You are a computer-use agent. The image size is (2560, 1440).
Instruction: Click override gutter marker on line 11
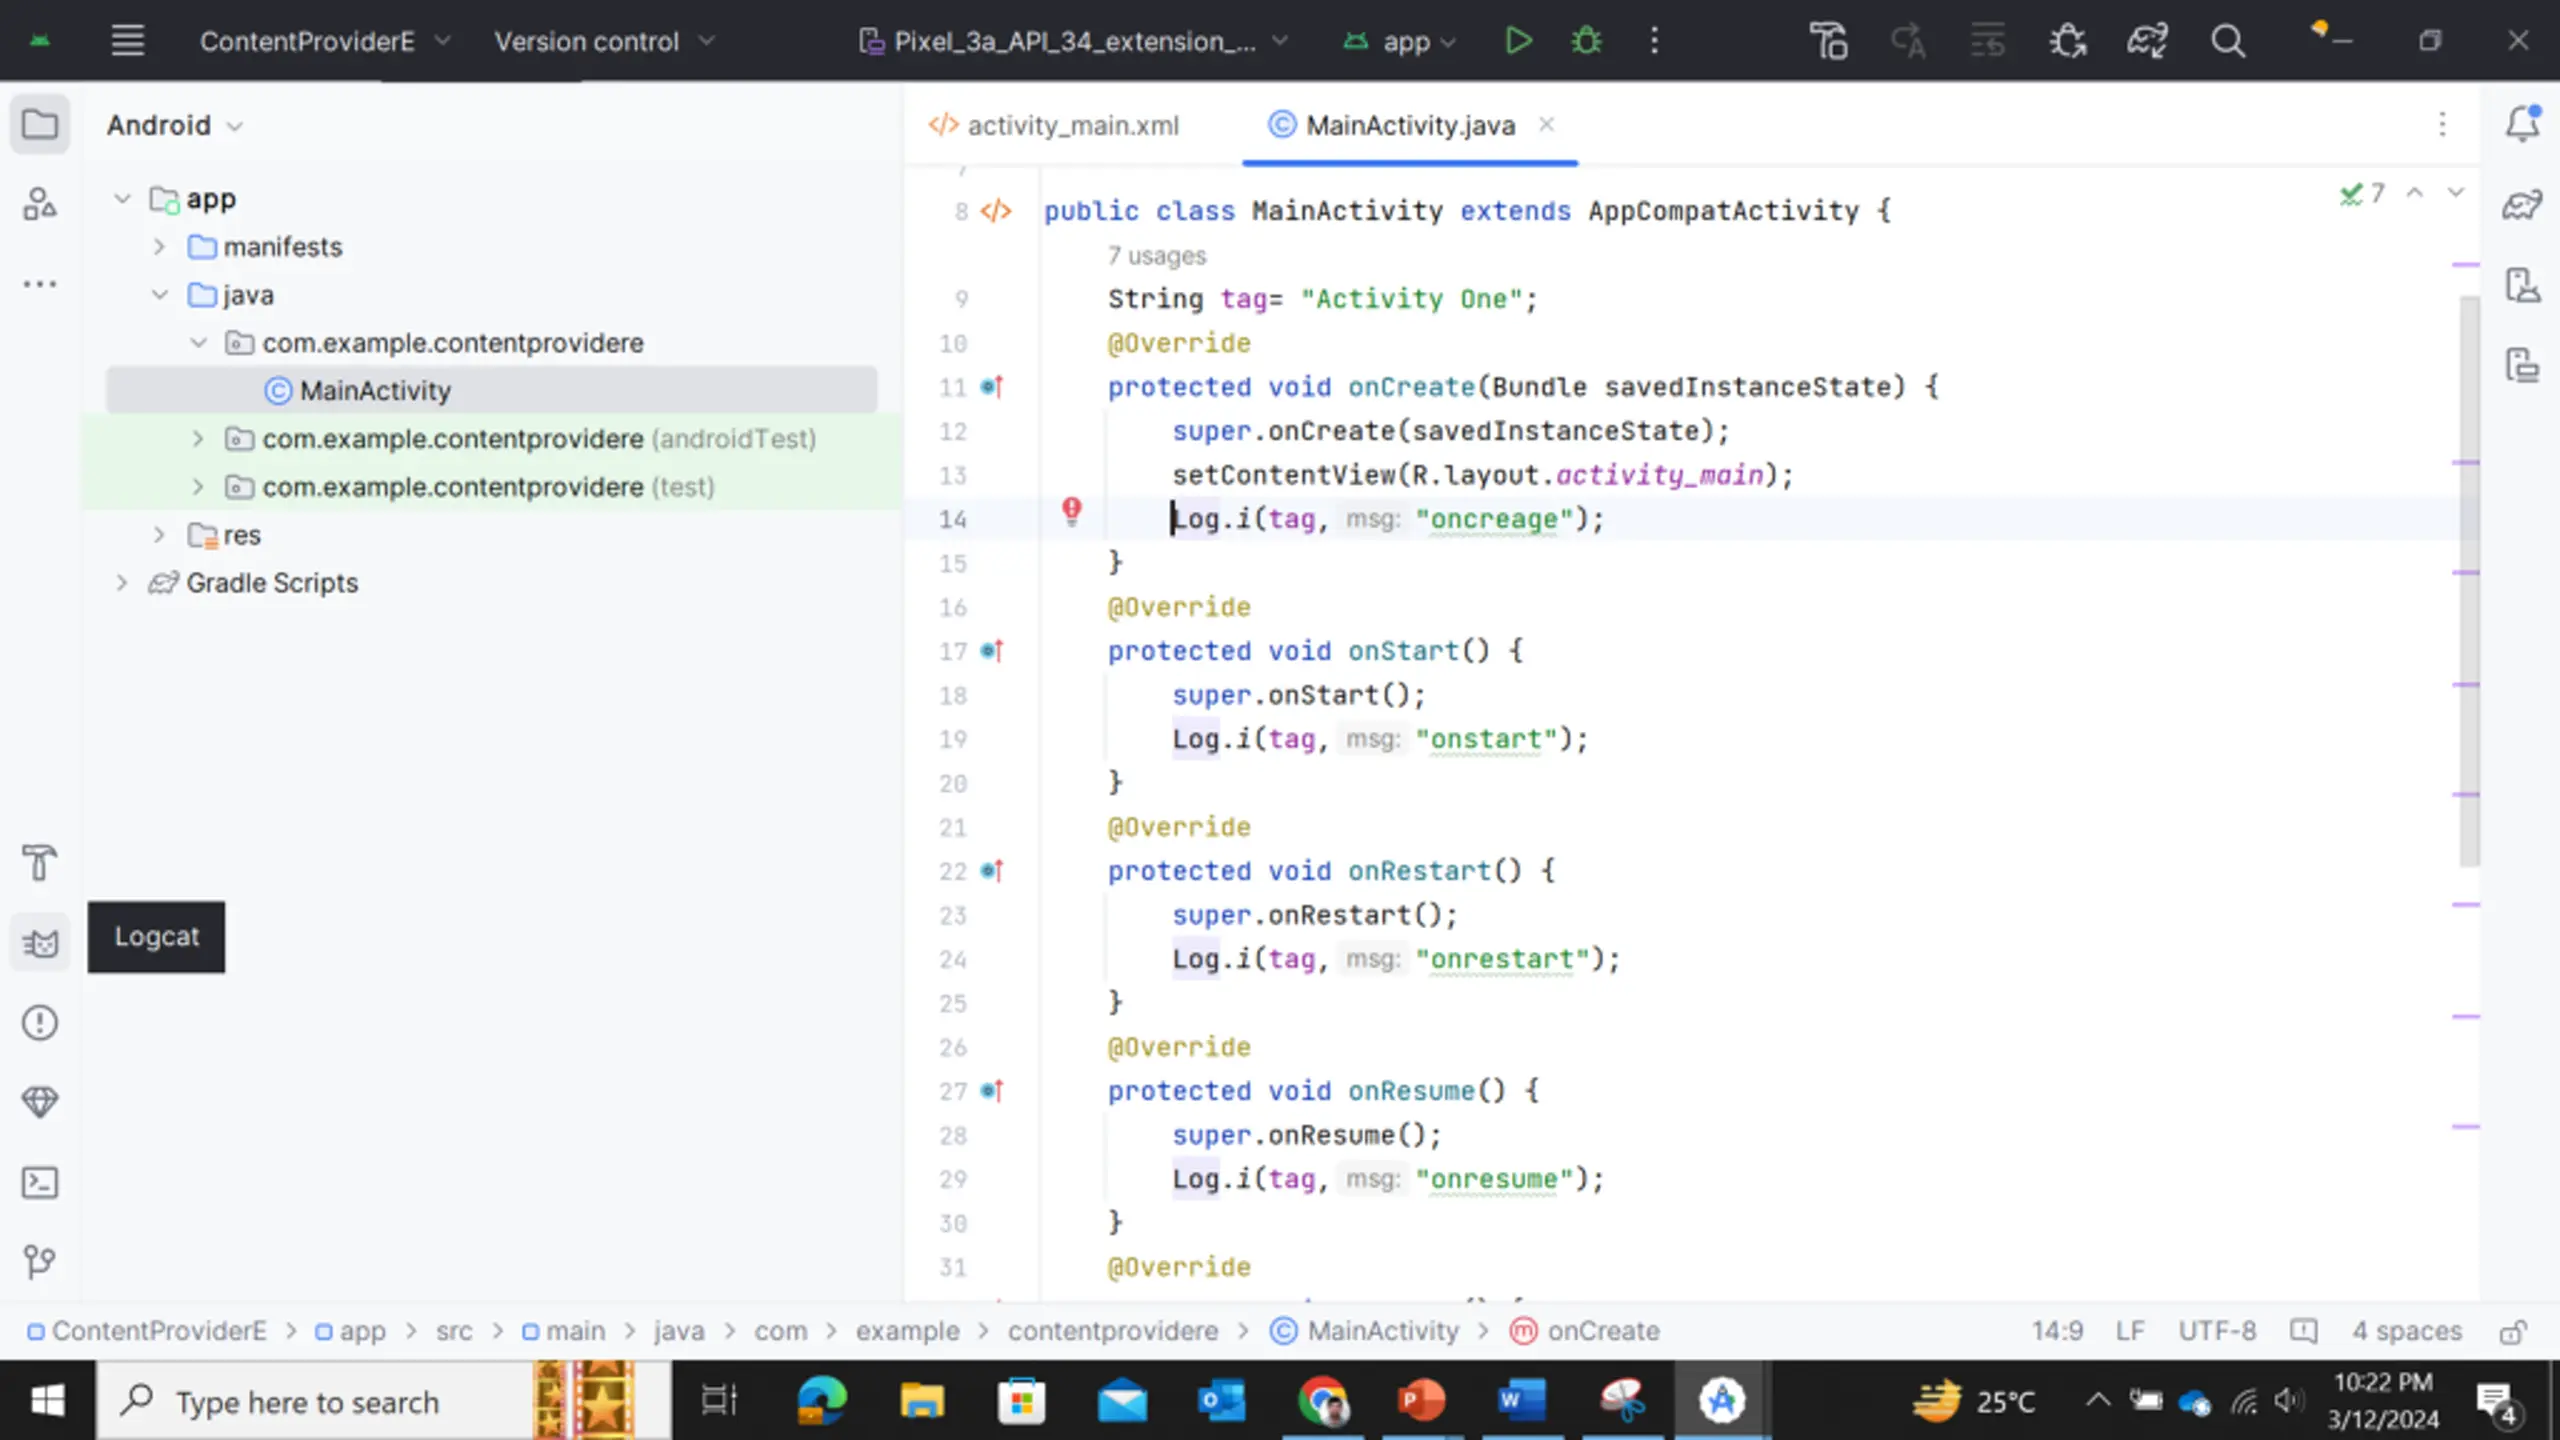tap(991, 387)
